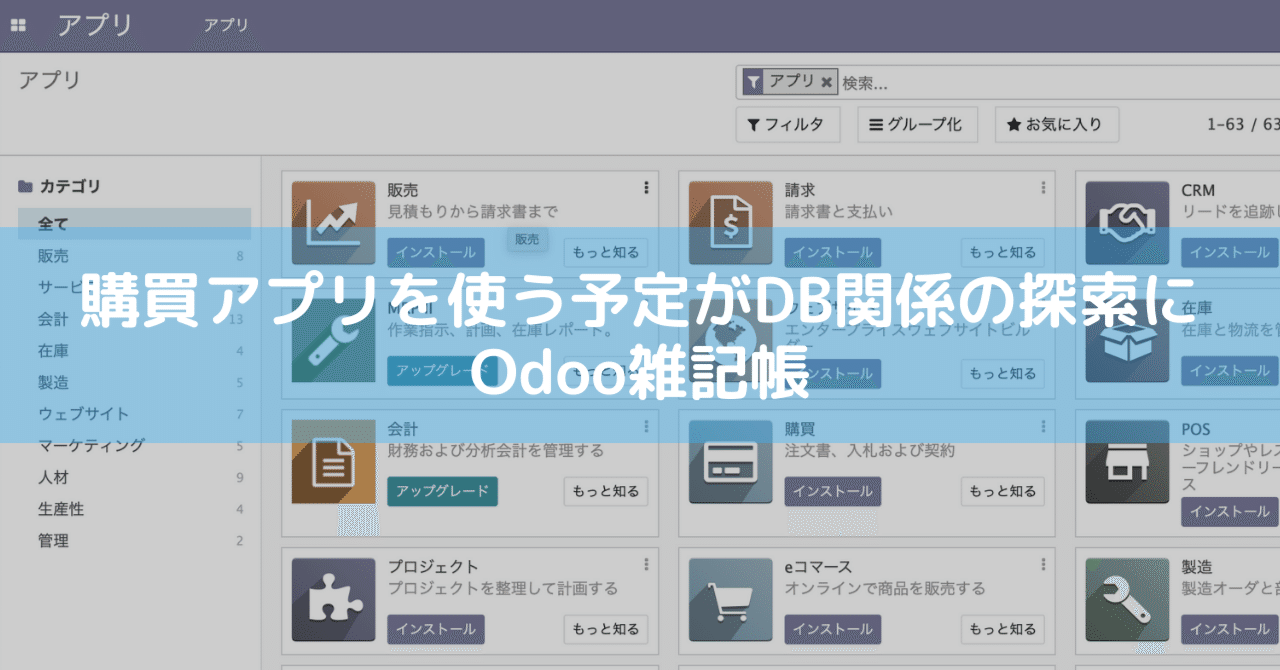The width and height of the screenshot is (1280, 670).
Task: Click もっと知る on the eコマース card
Action: click(x=1002, y=629)
